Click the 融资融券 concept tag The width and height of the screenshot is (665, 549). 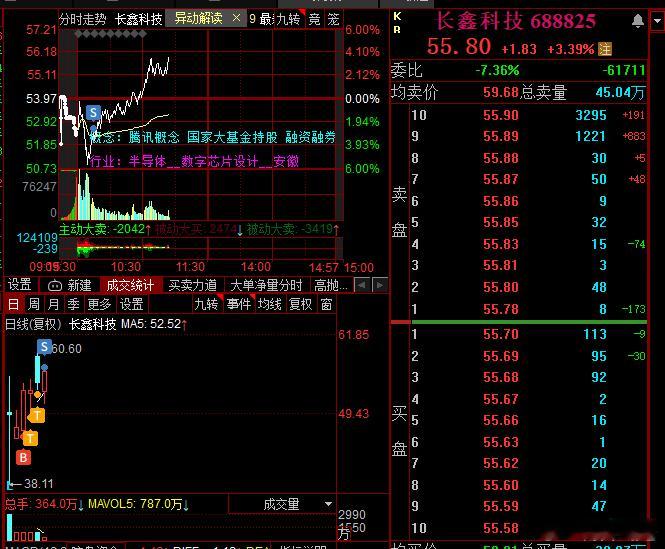[x=310, y=137]
